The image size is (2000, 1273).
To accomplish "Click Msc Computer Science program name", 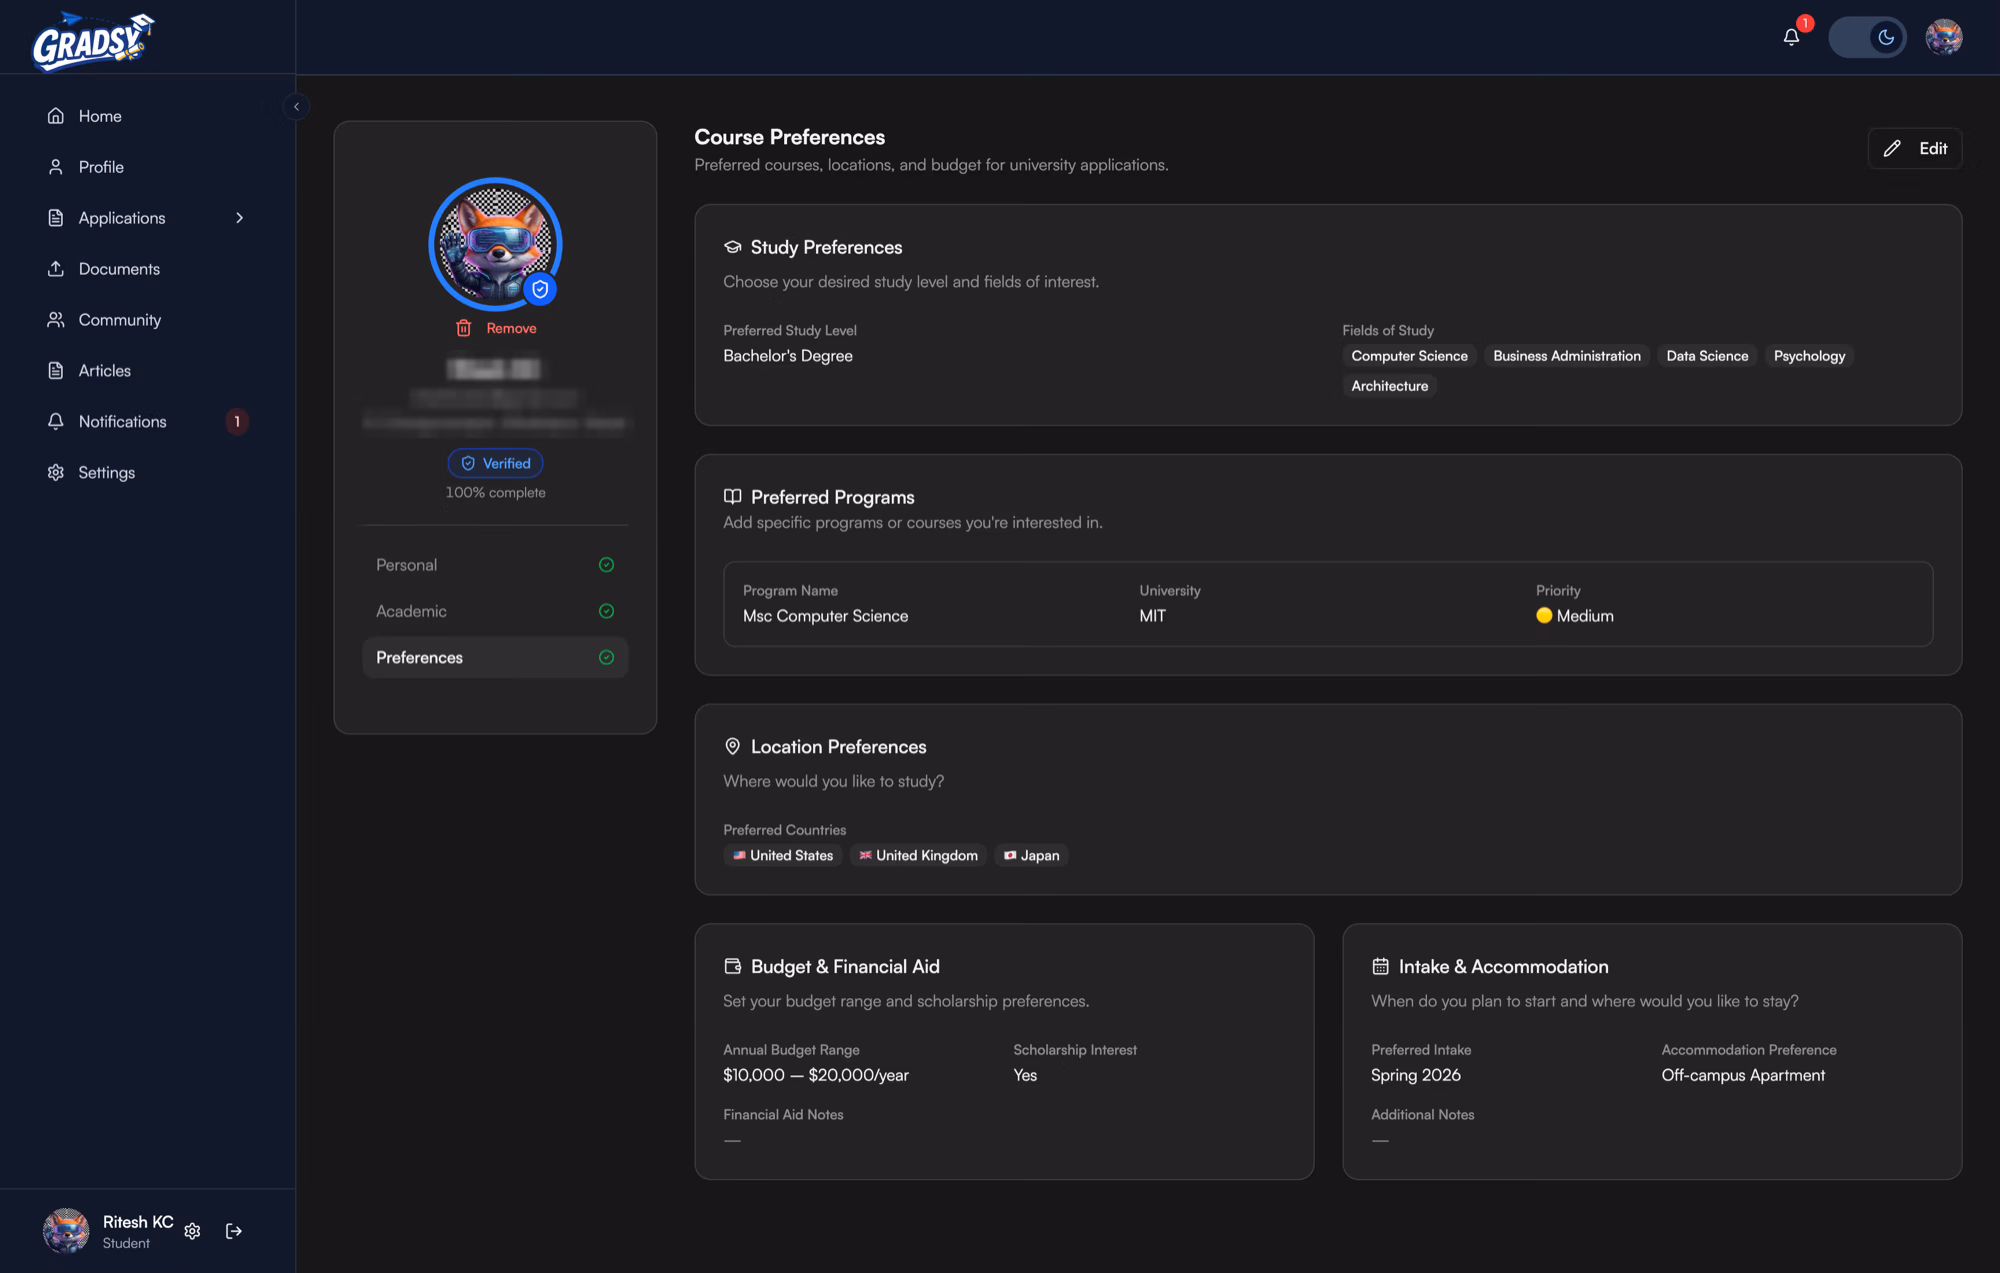I will pos(825,616).
